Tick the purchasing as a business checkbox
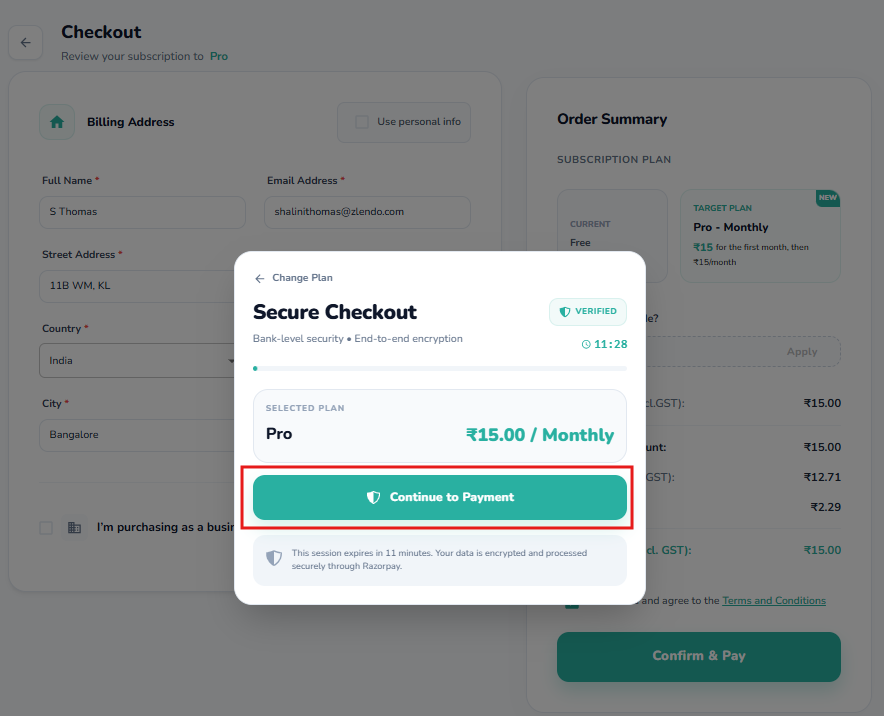The width and height of the screenshot is (884, 716). click(46, 527)
